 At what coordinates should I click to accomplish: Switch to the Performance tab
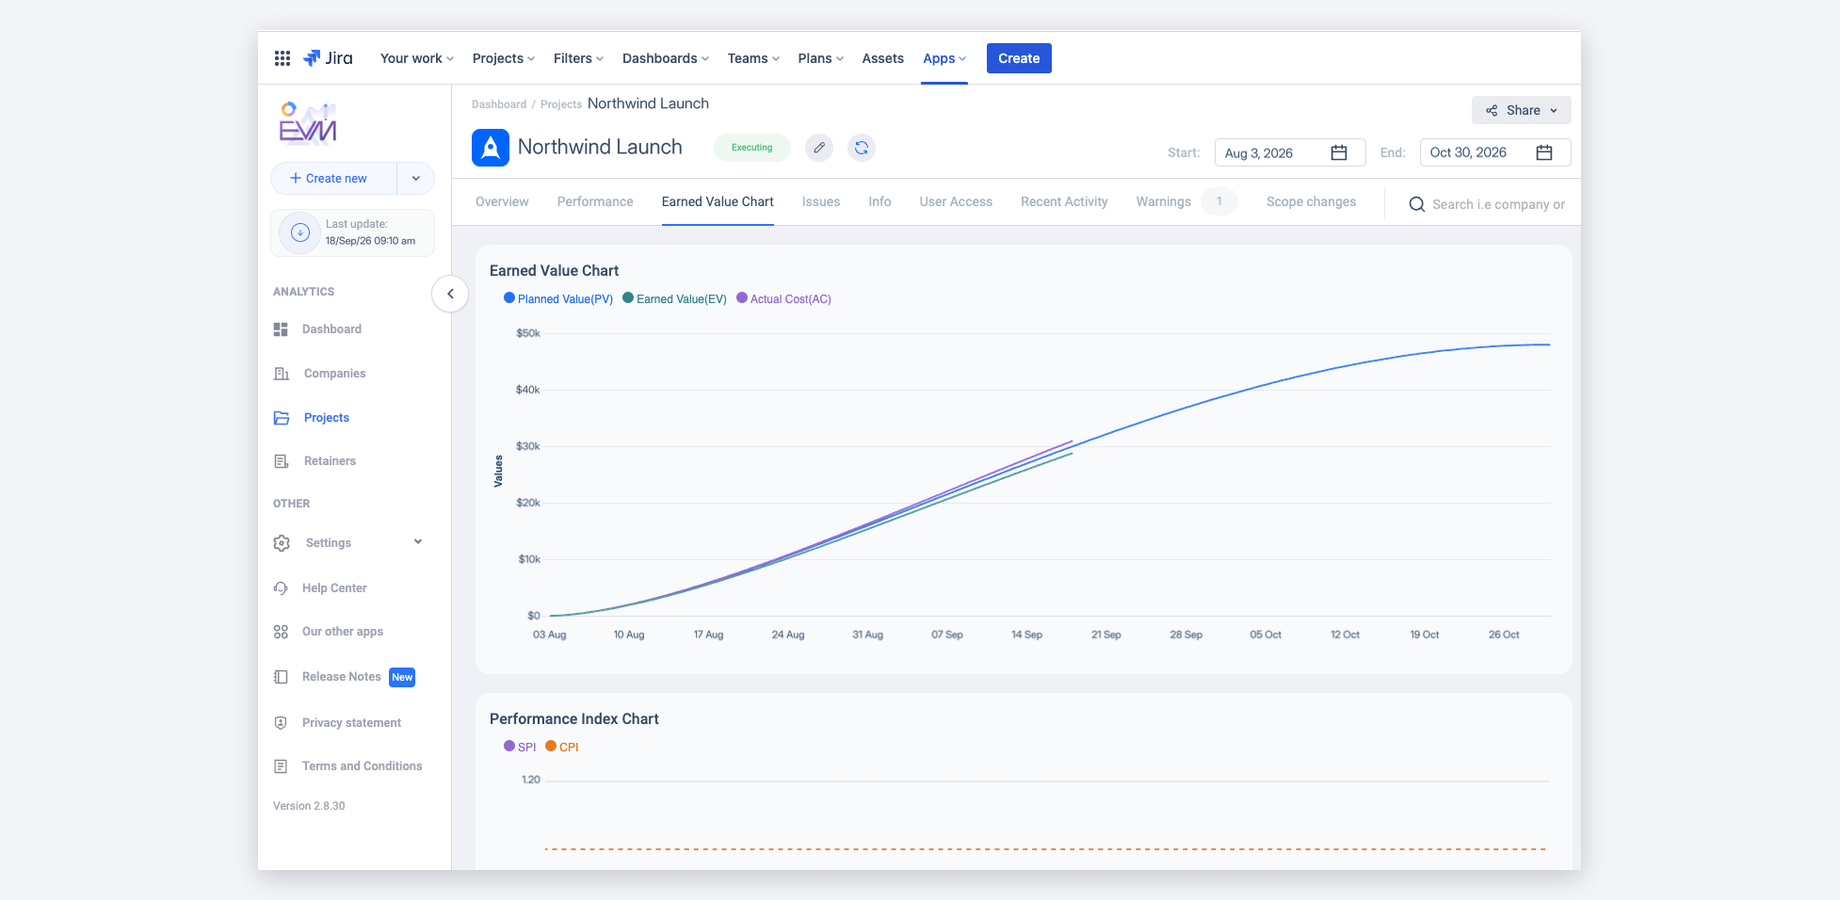(595, 202)
